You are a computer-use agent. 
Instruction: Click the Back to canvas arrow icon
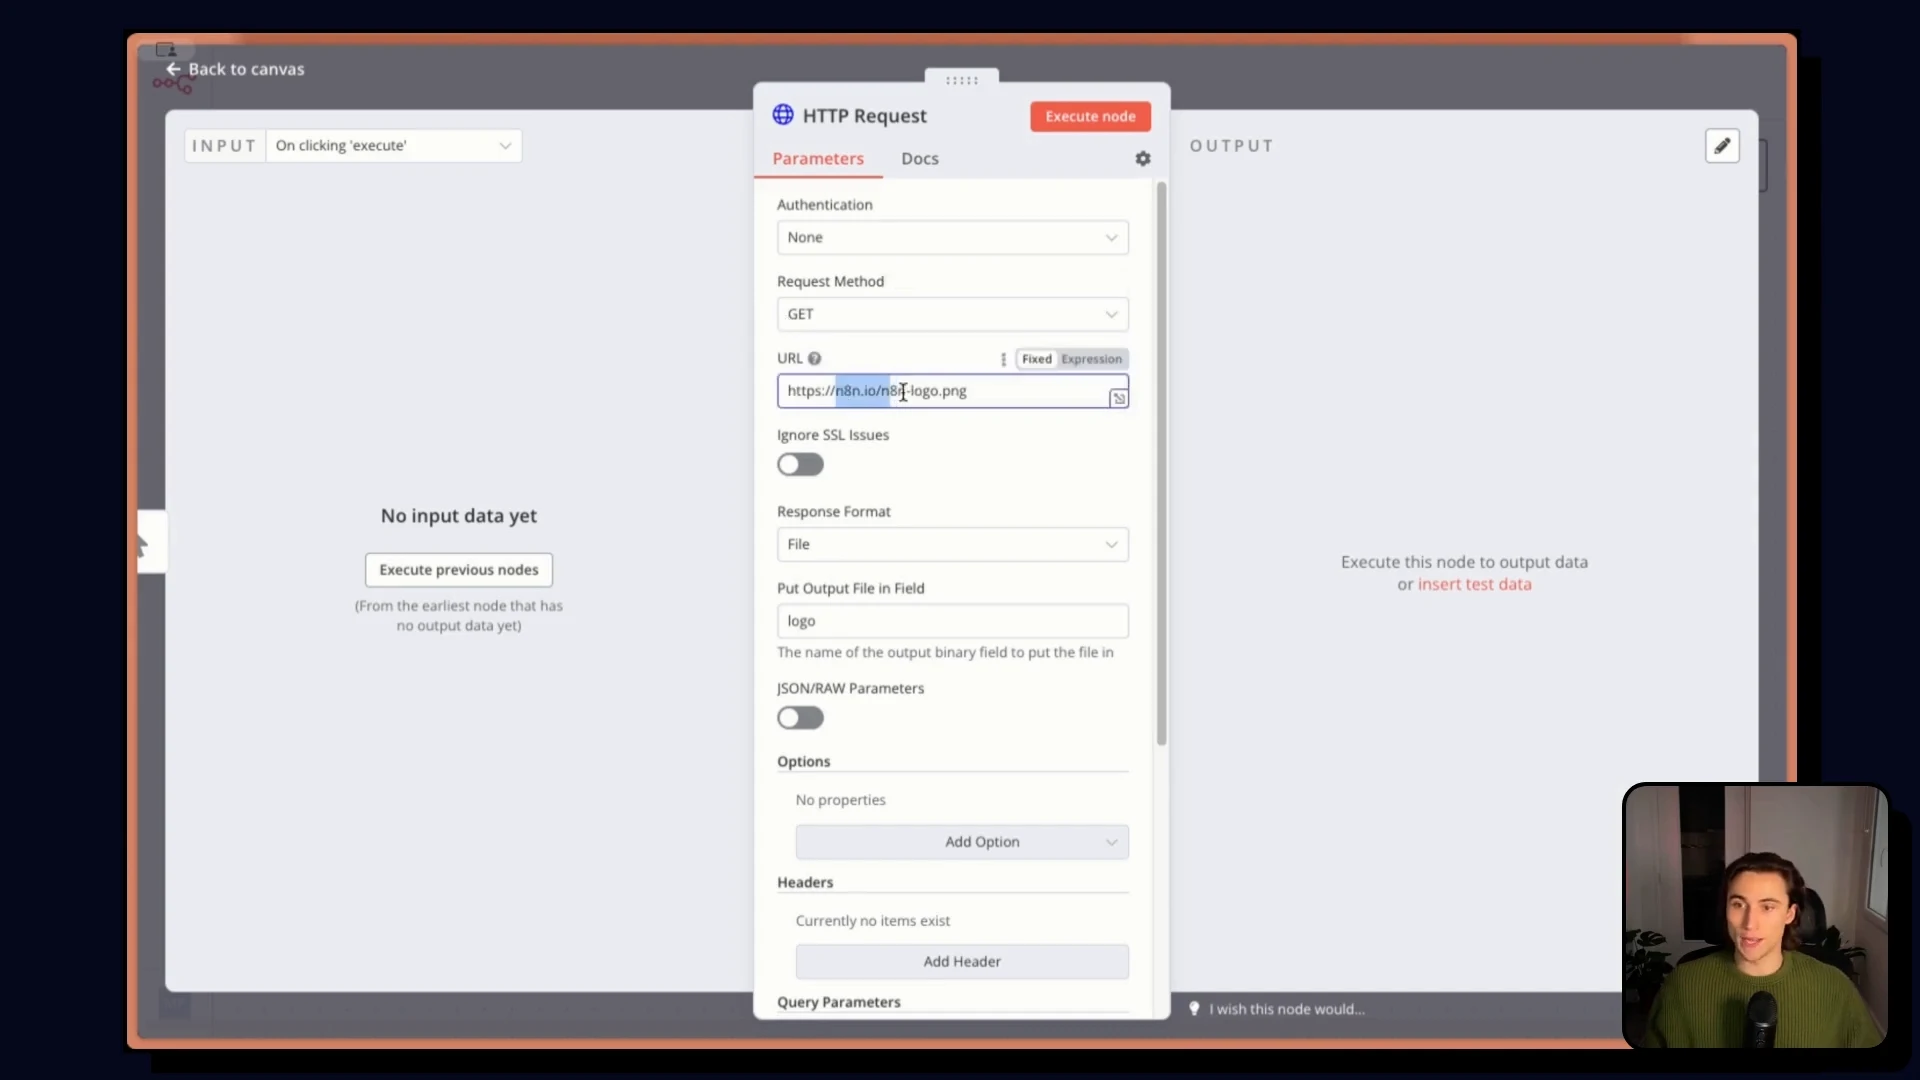click(x=174, y=69)
